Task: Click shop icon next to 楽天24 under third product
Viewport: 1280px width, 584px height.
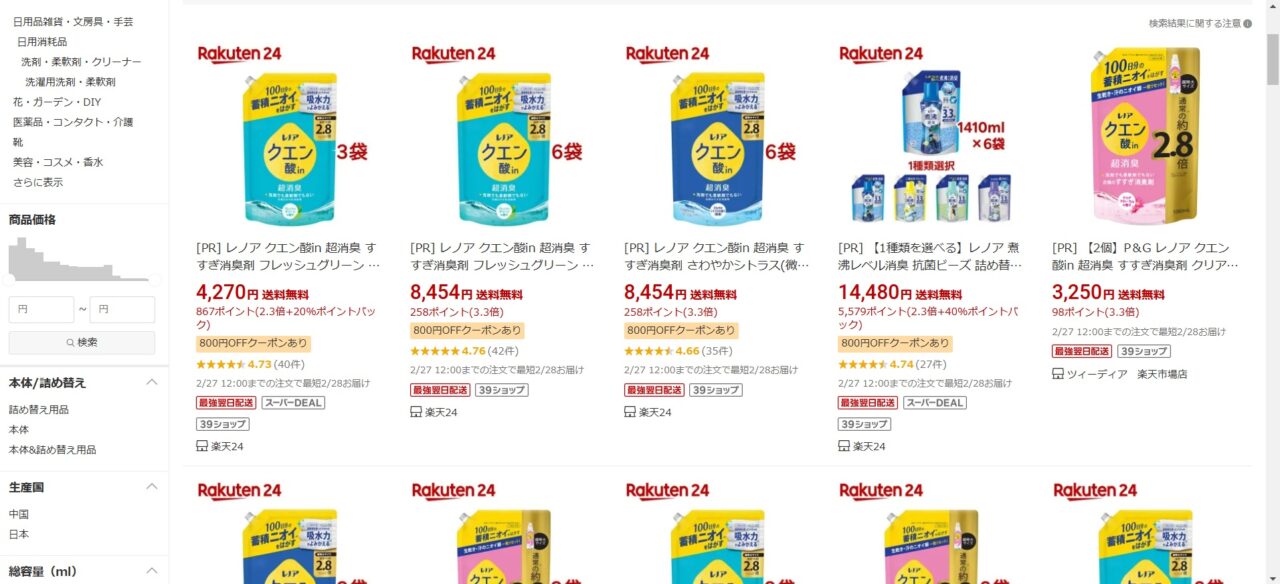Action: pyautogui.click(x=630, y=412)
